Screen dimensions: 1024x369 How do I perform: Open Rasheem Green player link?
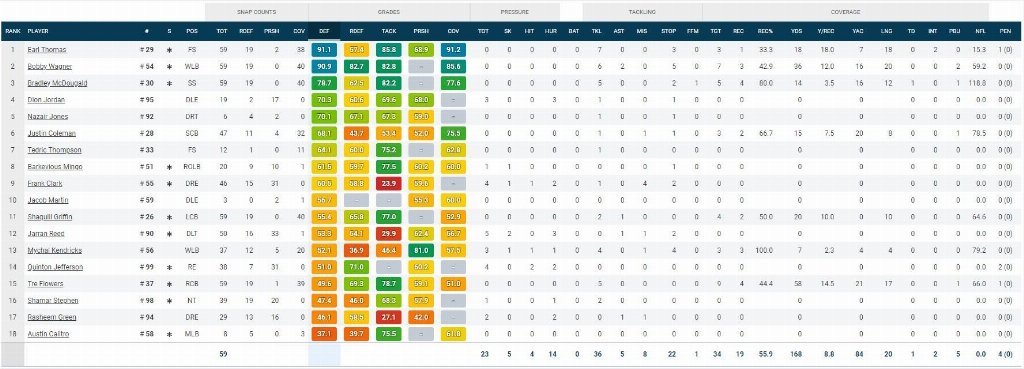[x=52, y=317]
